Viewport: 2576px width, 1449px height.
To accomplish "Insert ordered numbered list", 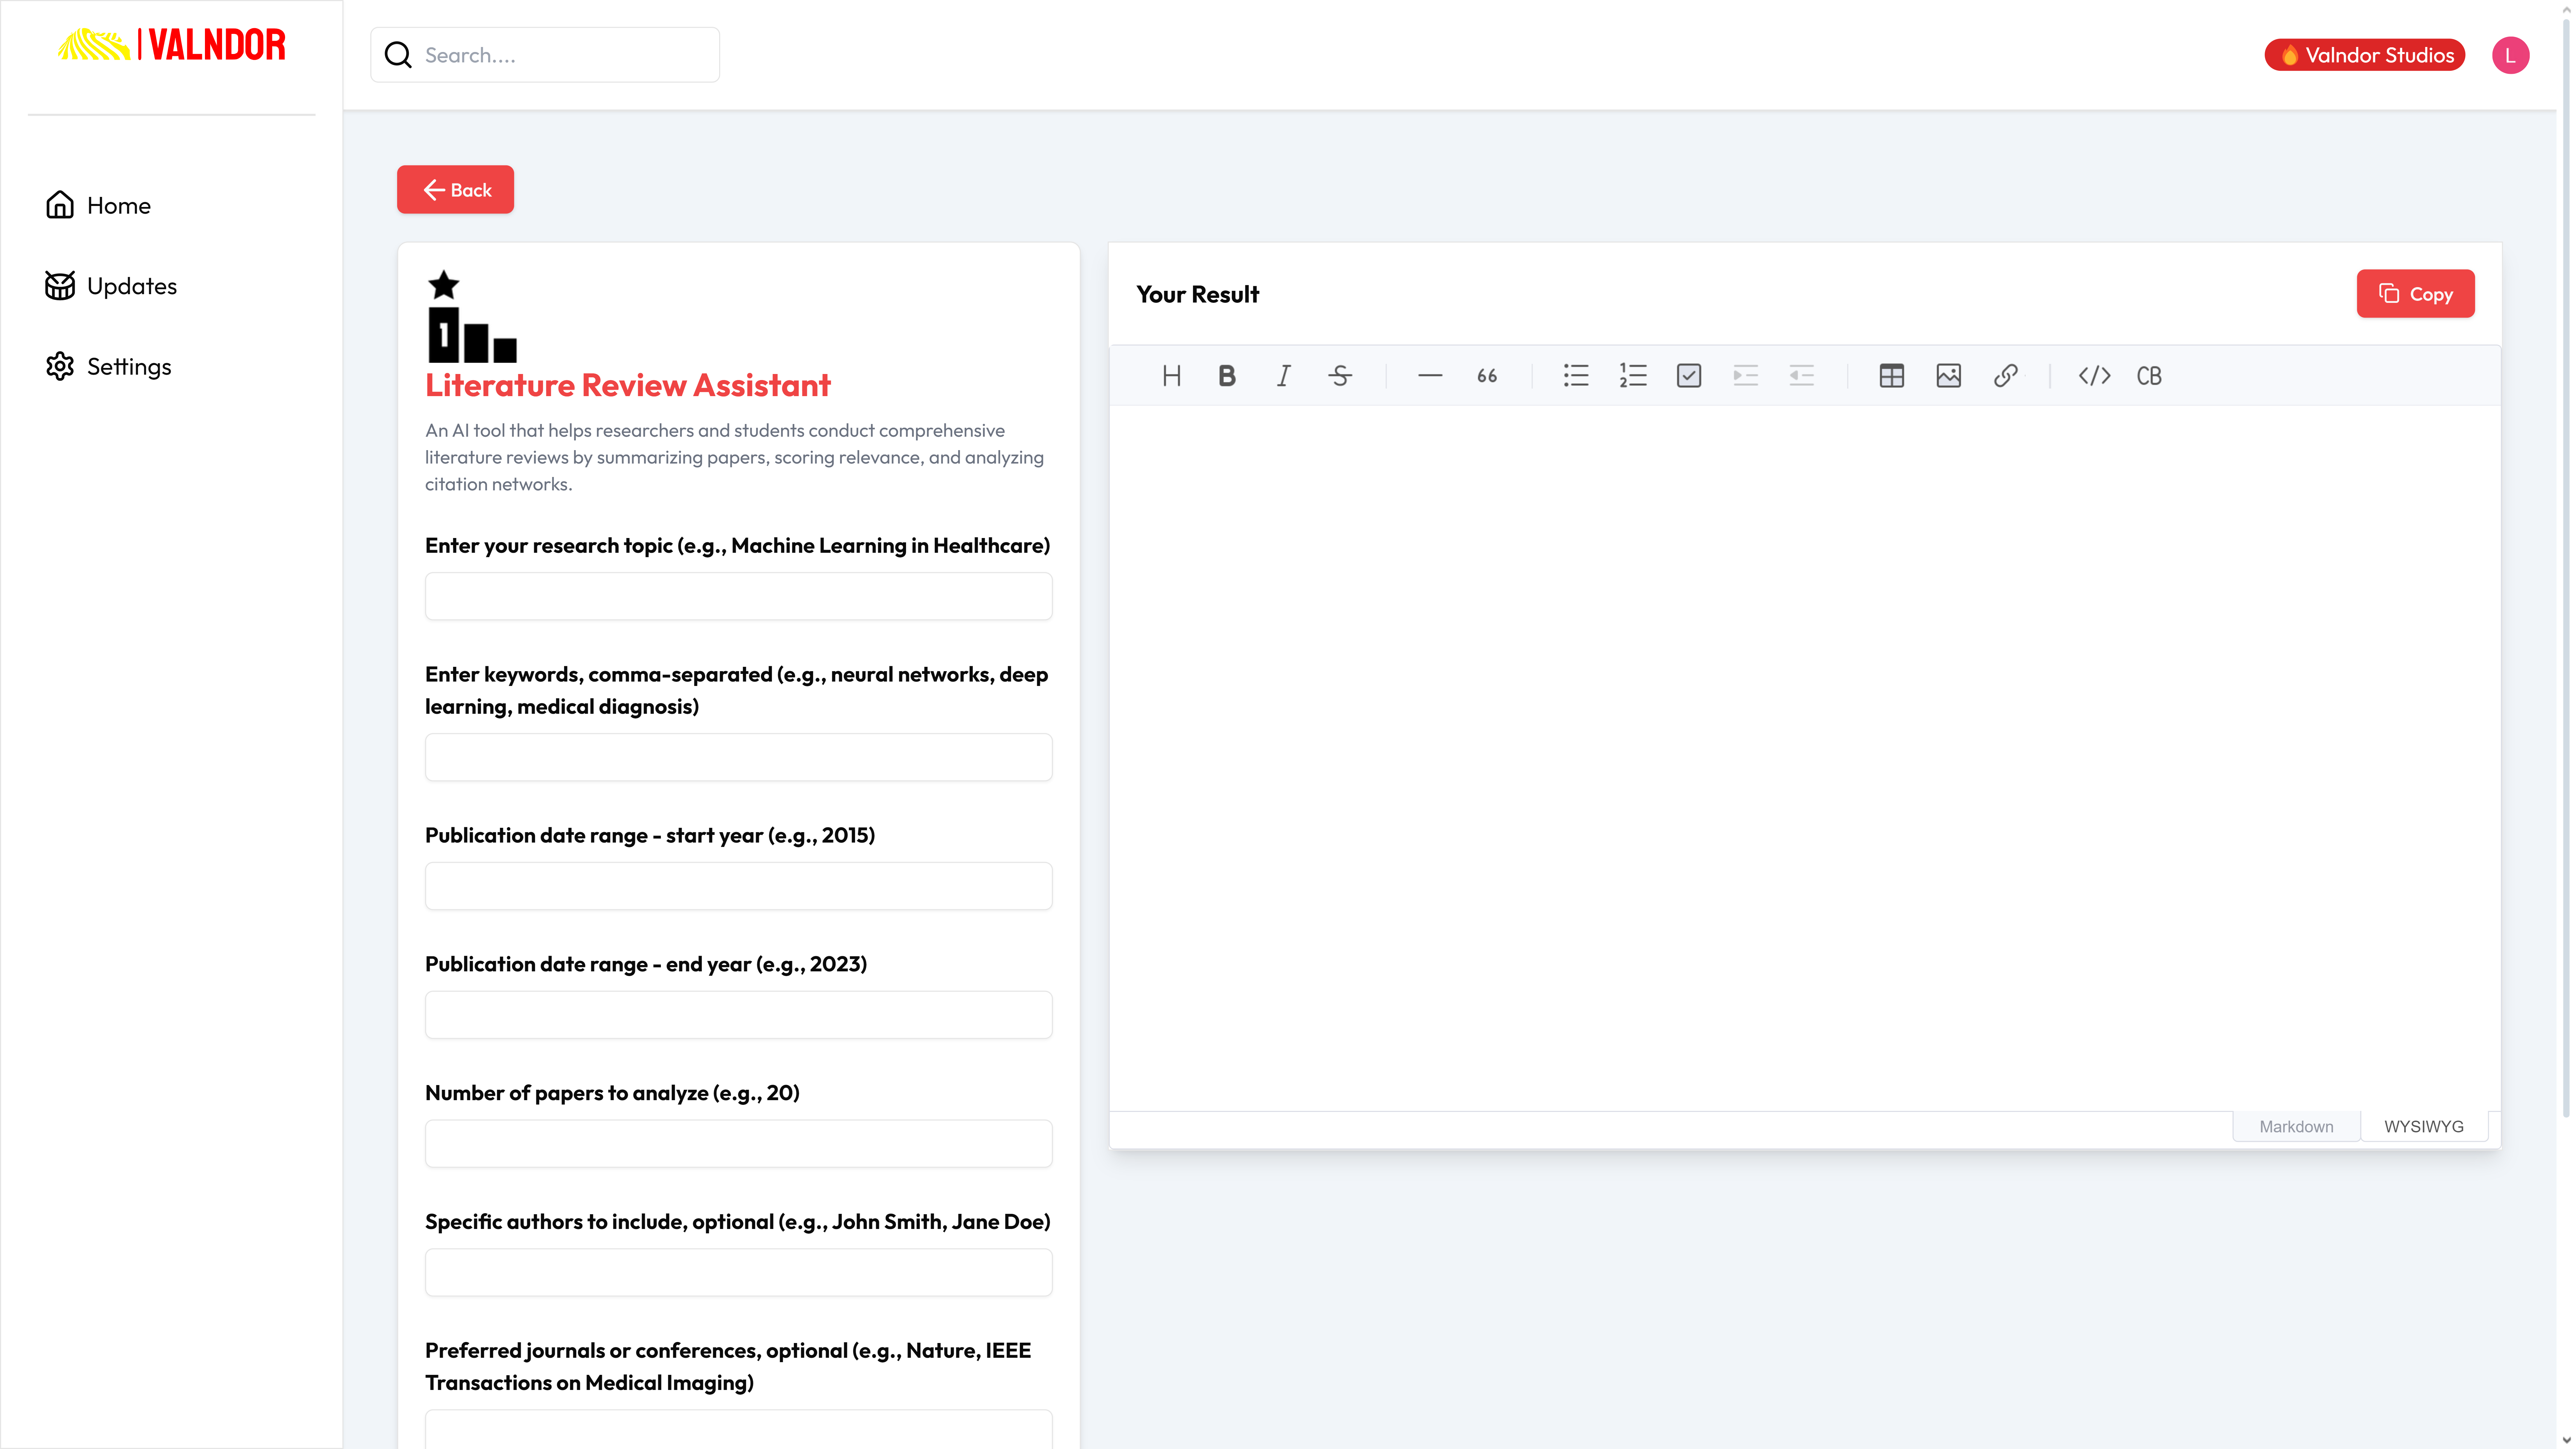I will [1633, 376].
